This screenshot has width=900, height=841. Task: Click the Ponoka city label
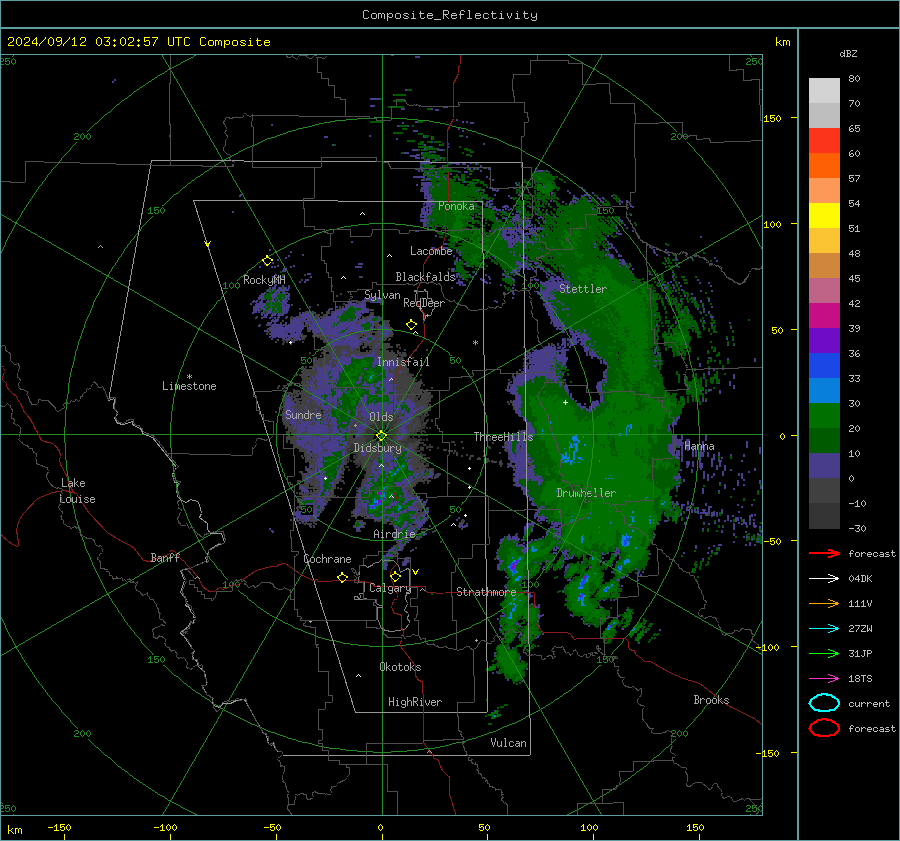pyautogui.click(x=456, y=206)
